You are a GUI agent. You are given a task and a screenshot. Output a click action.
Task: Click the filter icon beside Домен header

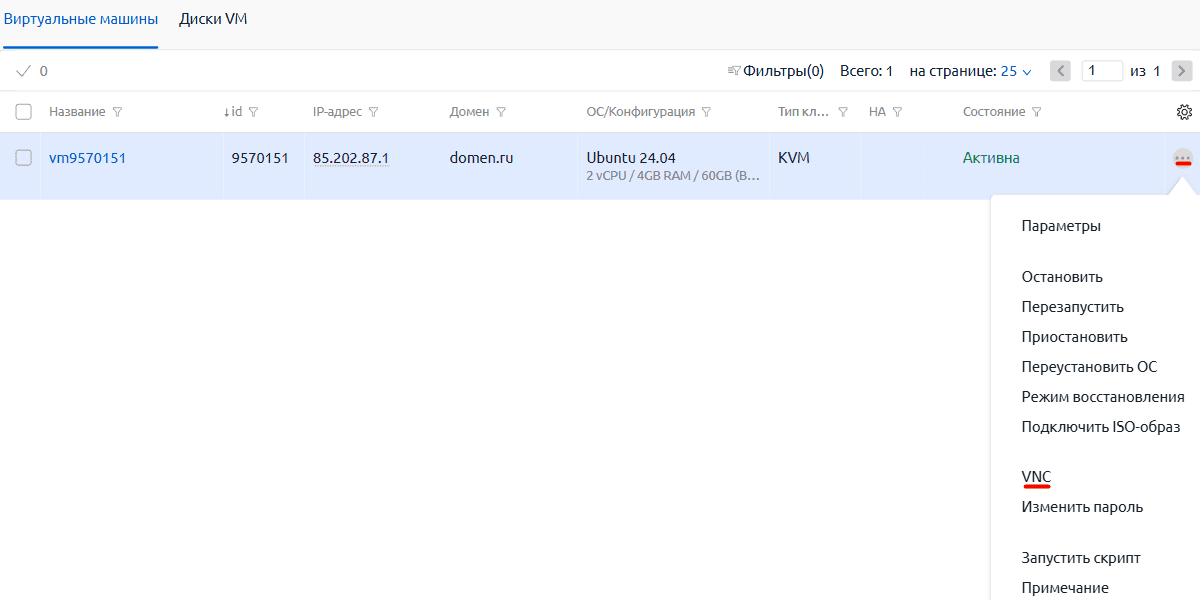[501, 112]
